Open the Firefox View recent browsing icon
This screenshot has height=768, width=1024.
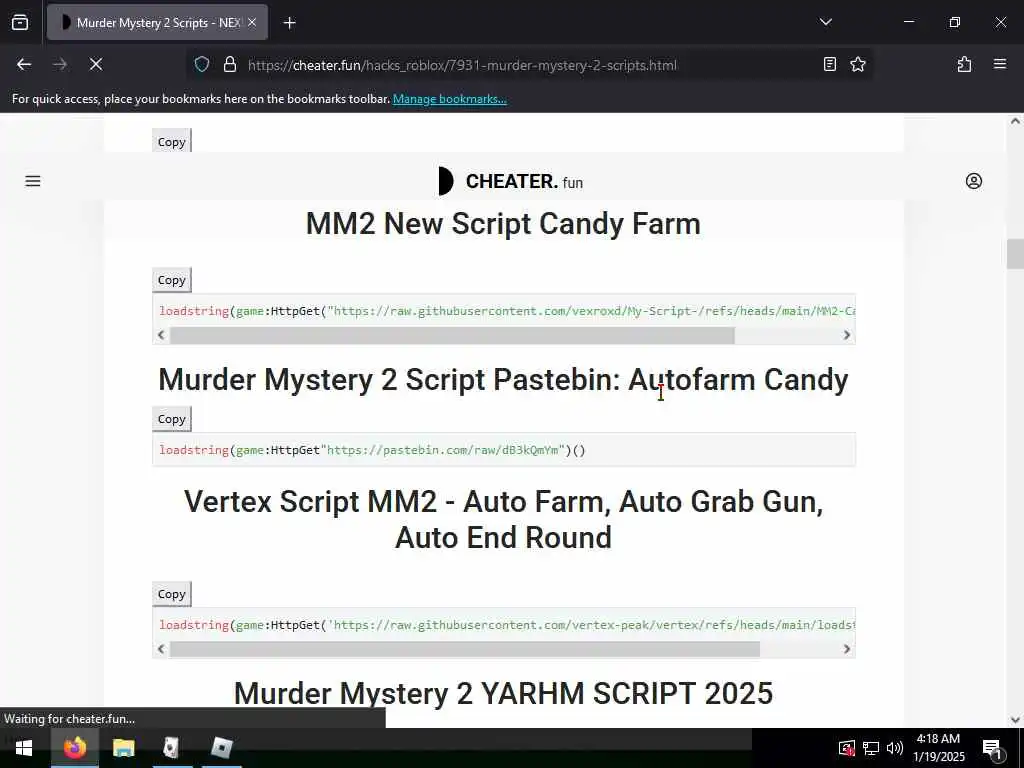[20, 22]
